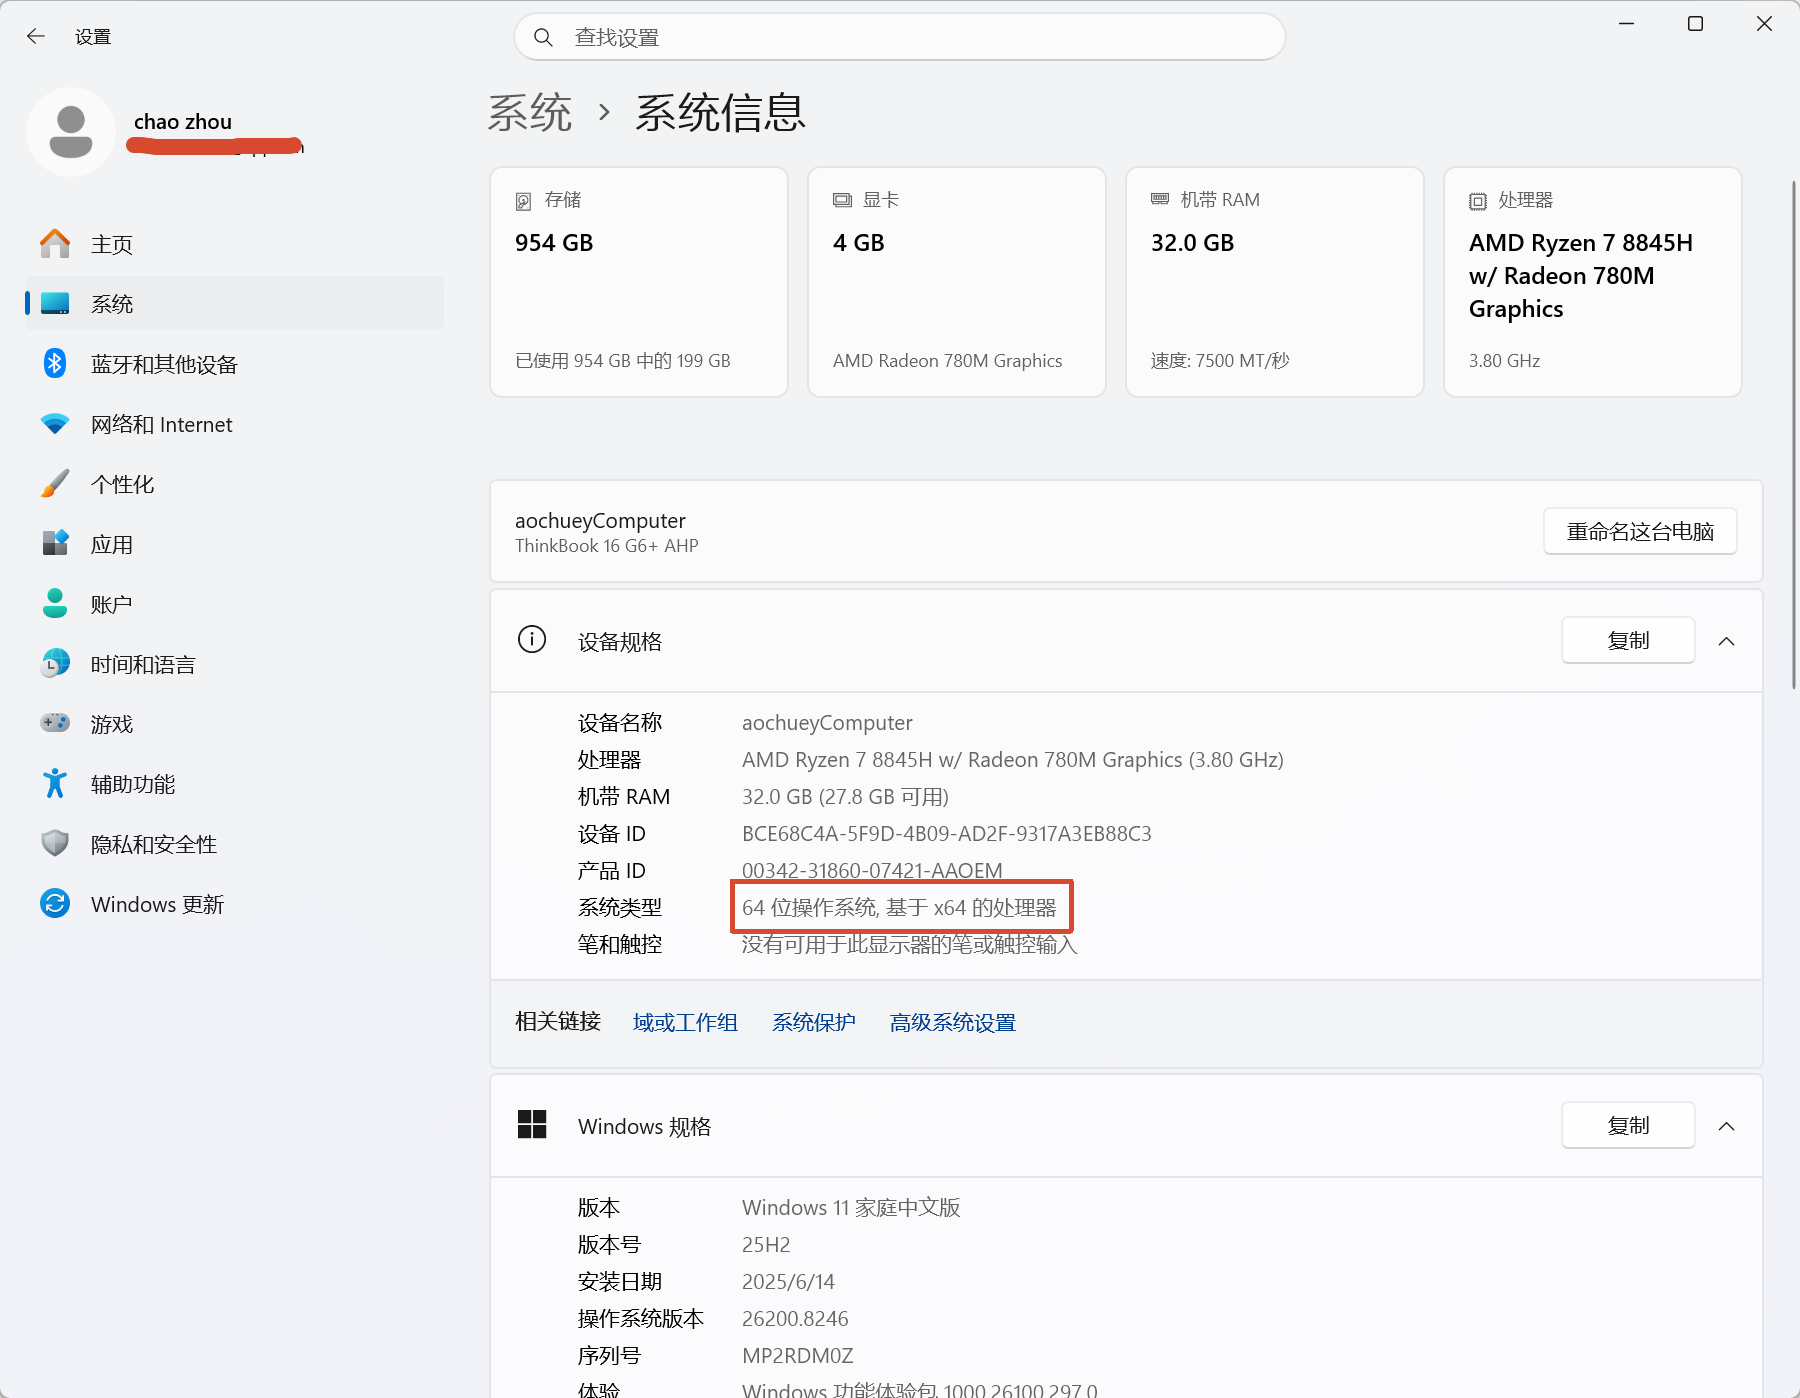Screen dimensions: 1800x1398
Task: Focus the 查找设置 search box
Action: tap(900, 37)
